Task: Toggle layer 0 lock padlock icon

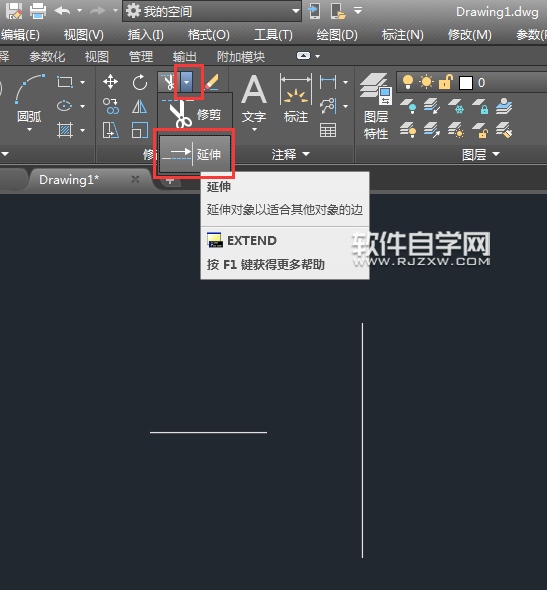Action: (x=445, y=82)
